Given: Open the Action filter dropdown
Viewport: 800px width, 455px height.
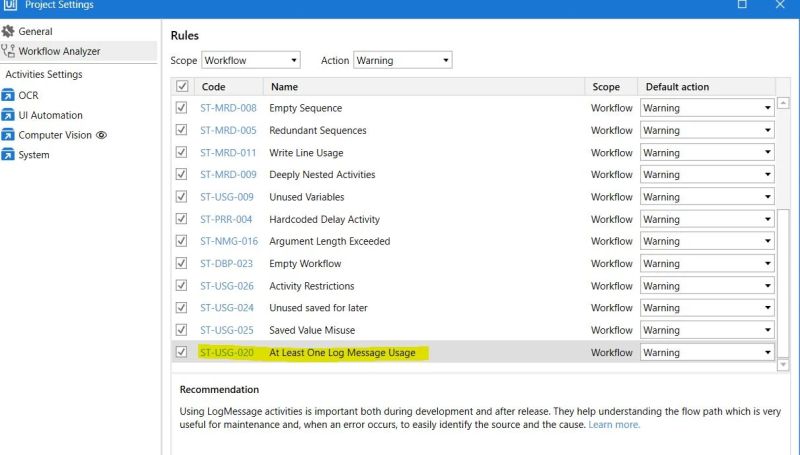Looking at the screenshot, I should coord(402,60).
